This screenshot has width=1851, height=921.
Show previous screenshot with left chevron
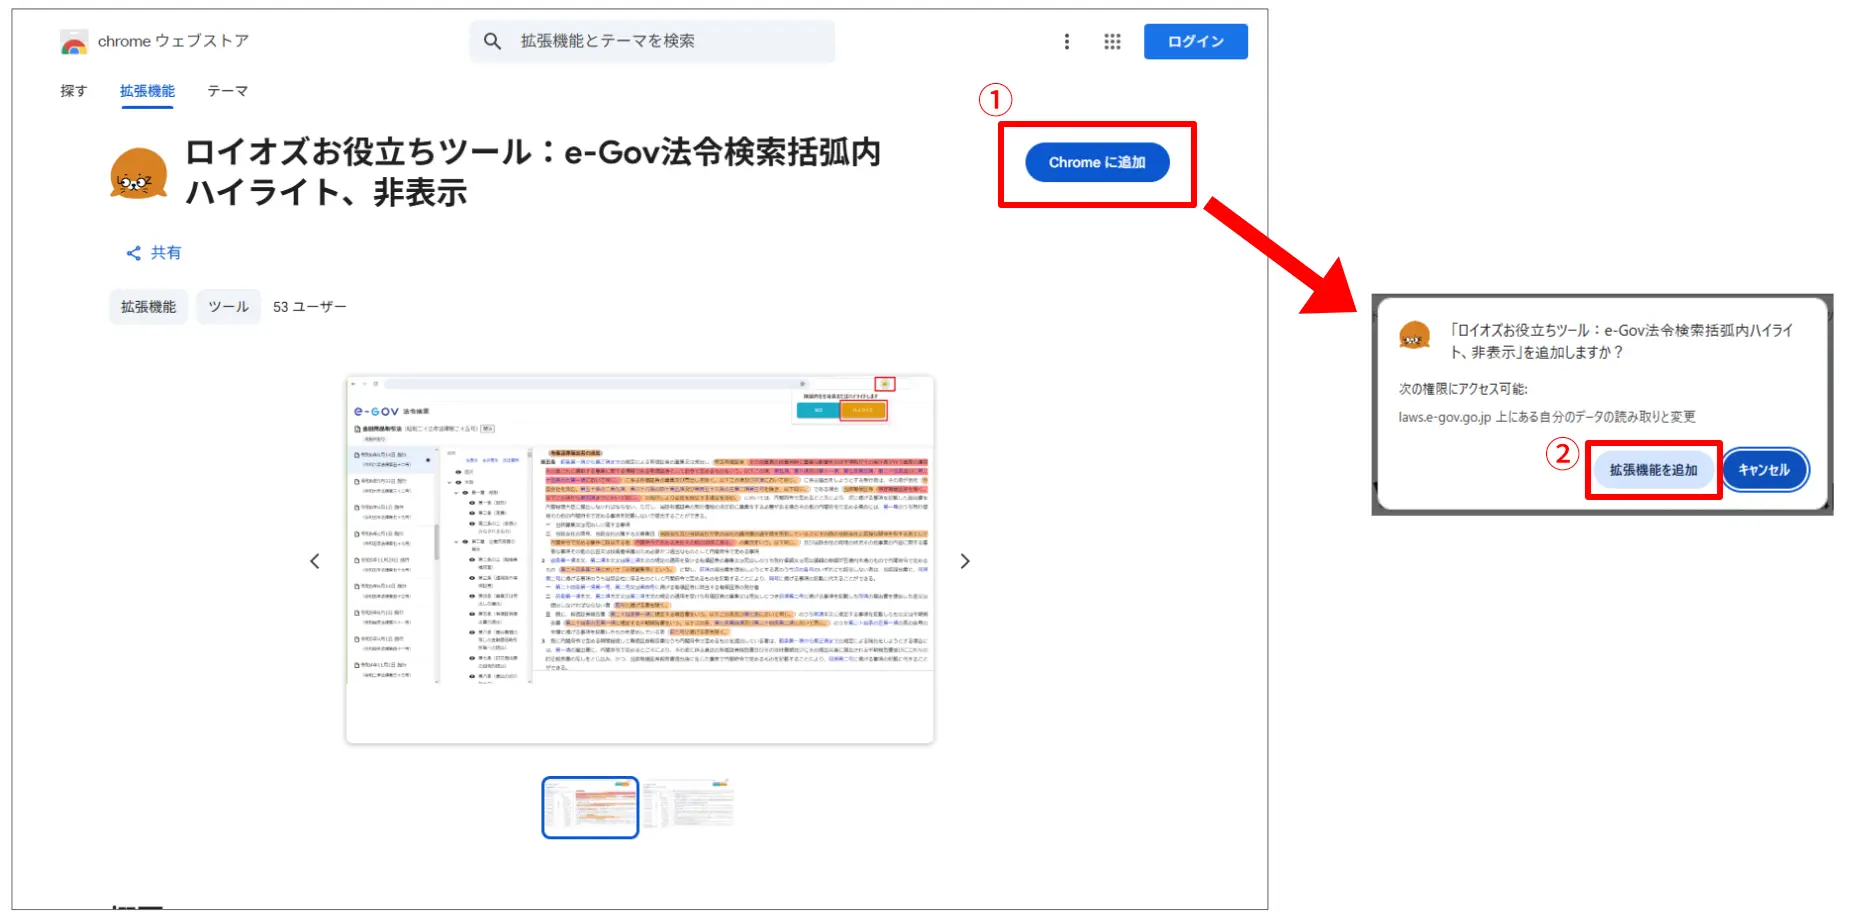click(x=315, y=561)
